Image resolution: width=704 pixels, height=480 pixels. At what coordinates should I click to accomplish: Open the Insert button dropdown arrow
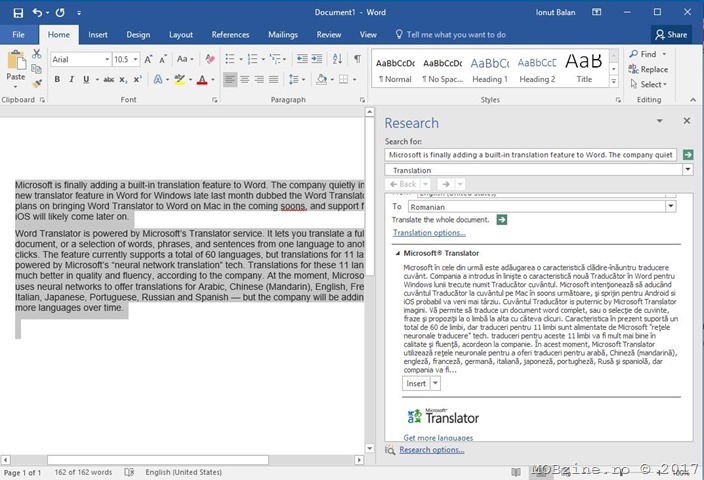435,383
